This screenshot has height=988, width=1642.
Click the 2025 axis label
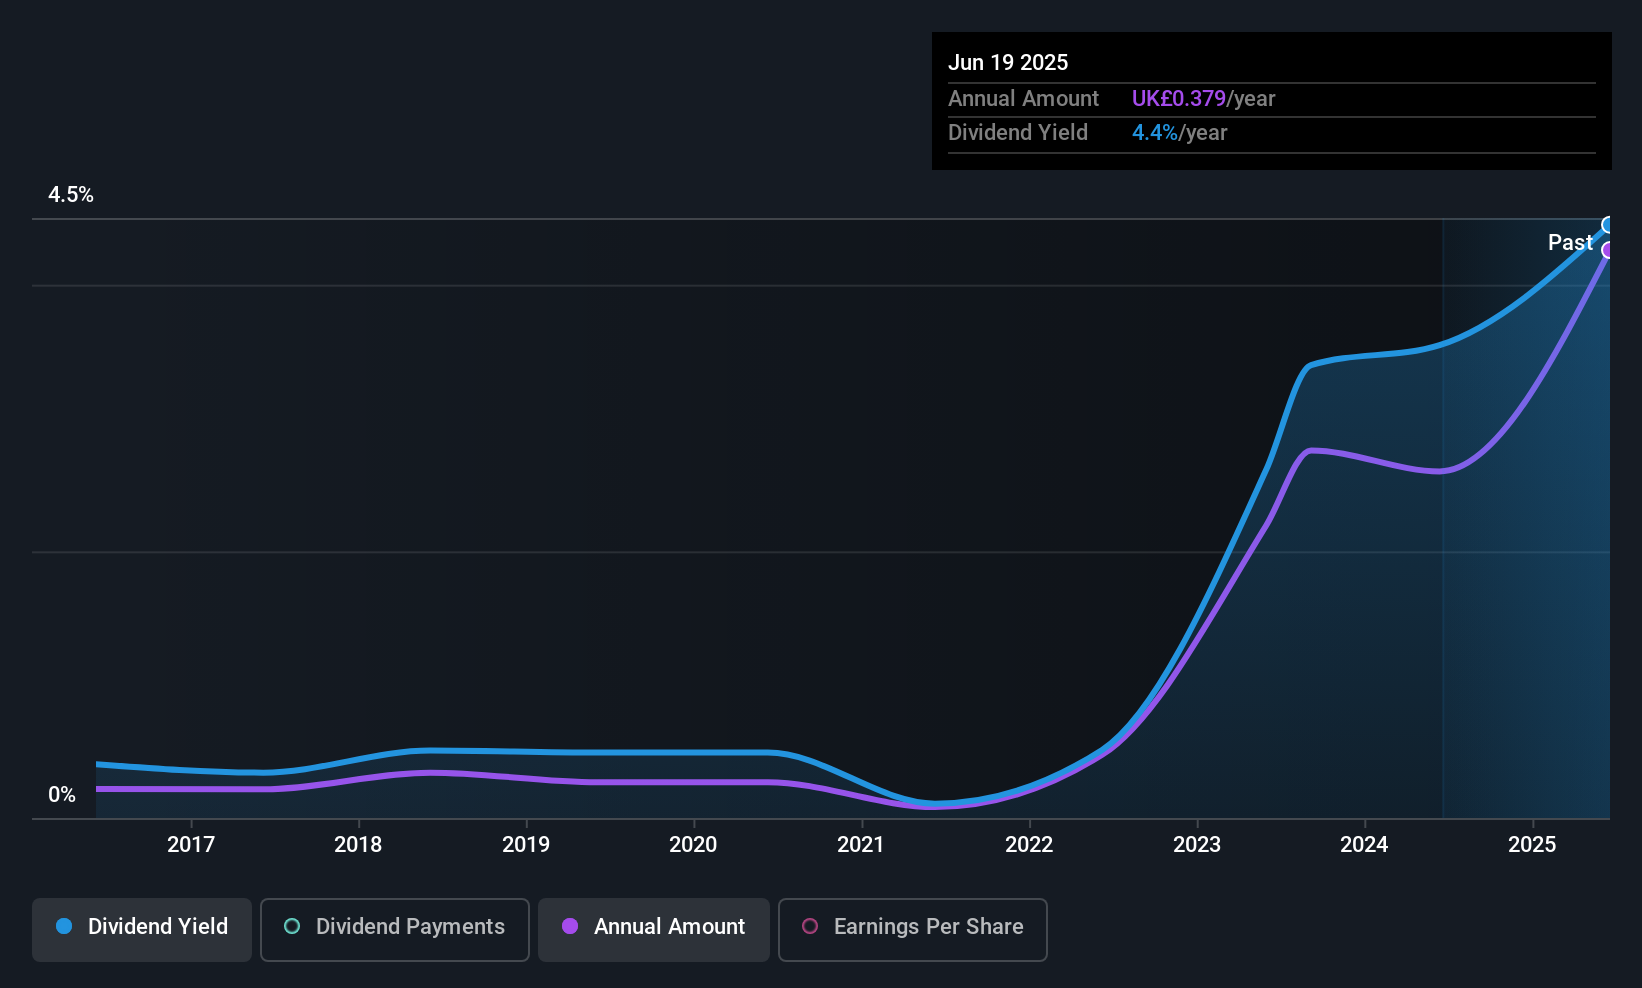pos(1532,845)
